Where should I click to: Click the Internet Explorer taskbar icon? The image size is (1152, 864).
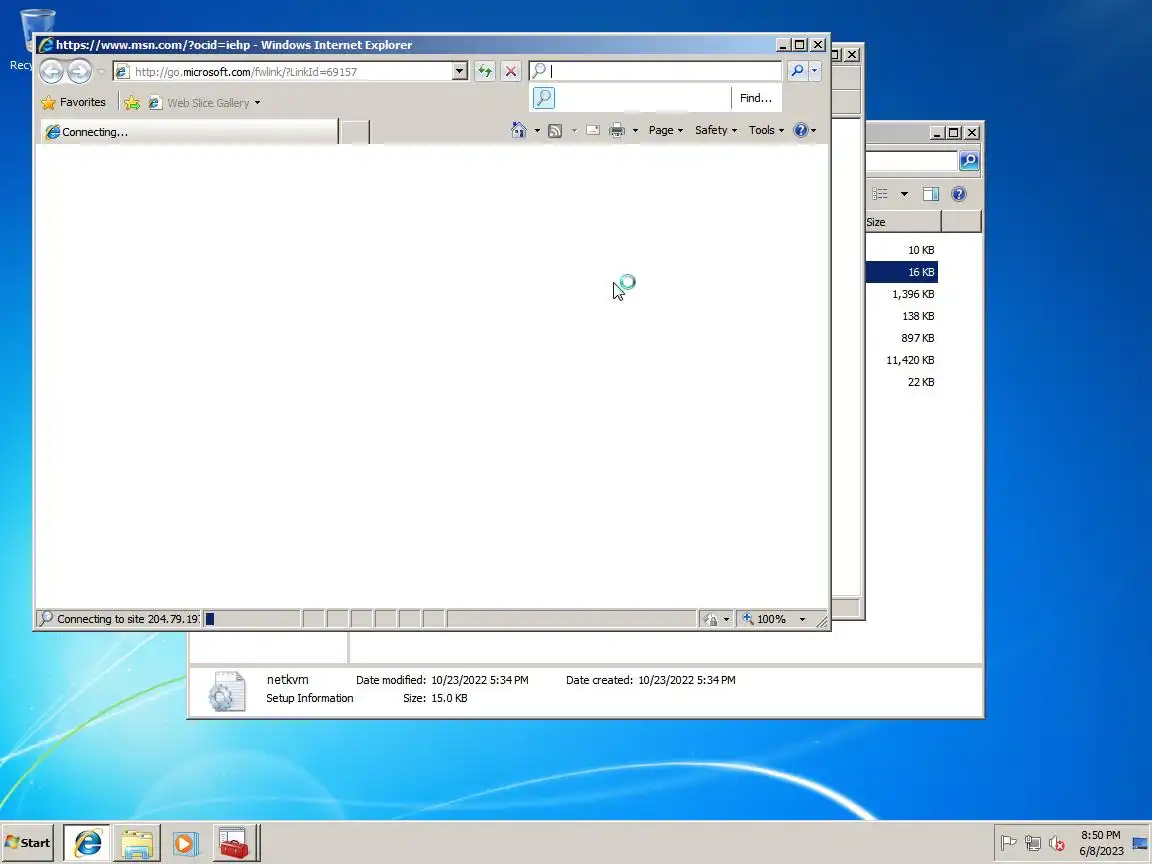tap(87, 843)
